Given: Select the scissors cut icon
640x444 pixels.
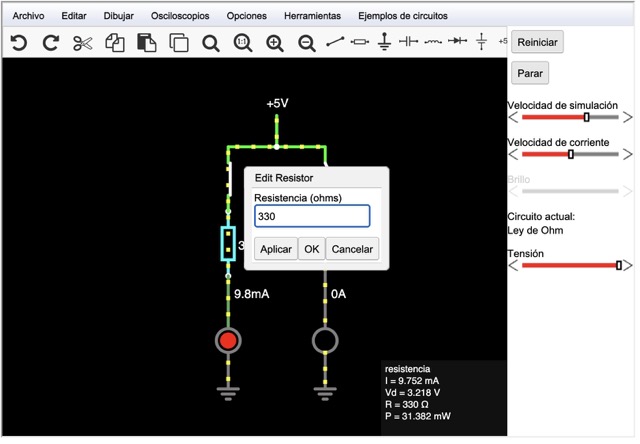Looking at the screenshot, I should click(82, 43).
